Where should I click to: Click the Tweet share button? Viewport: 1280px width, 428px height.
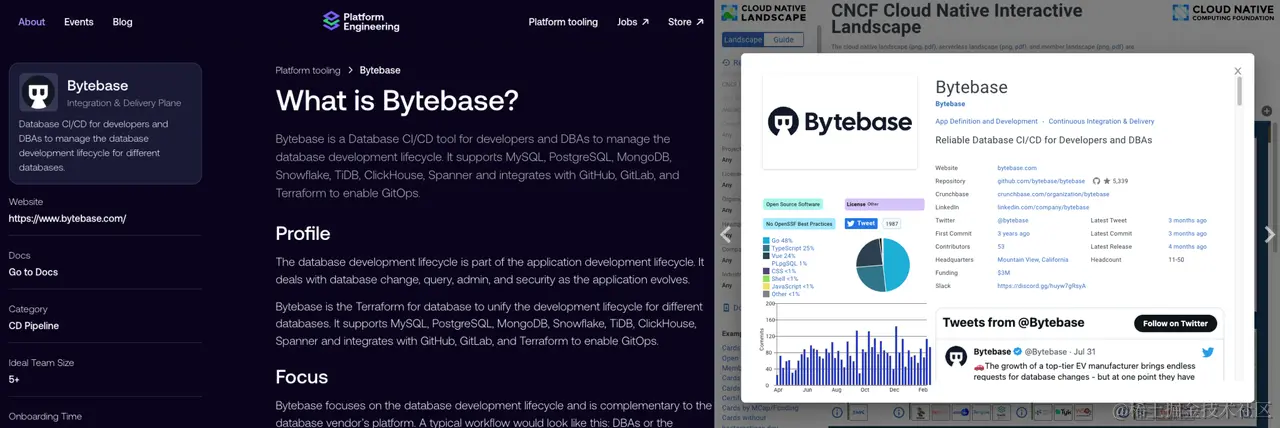pos(861,224)
